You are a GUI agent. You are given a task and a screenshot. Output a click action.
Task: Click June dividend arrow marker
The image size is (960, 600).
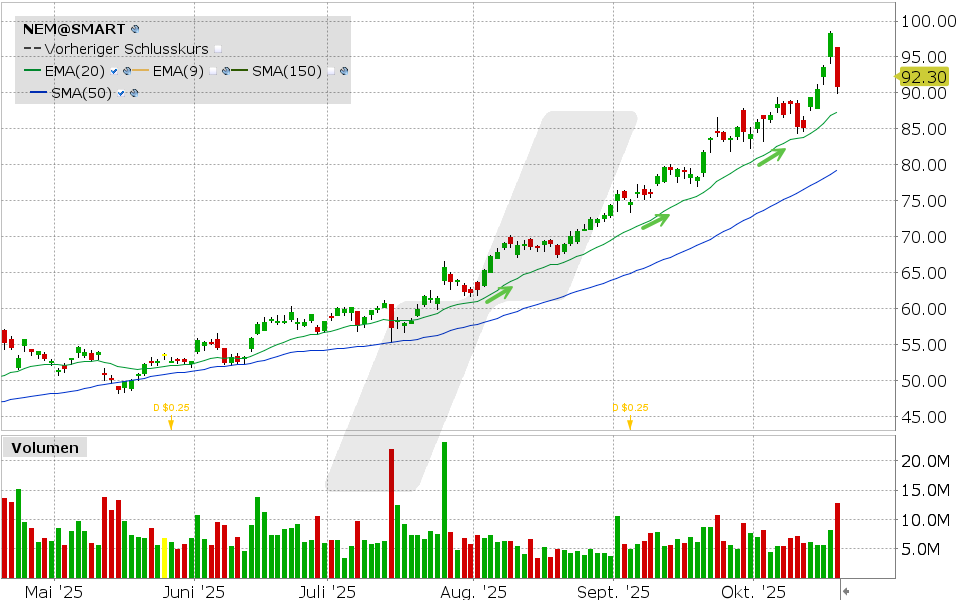(x=170, y=423)
